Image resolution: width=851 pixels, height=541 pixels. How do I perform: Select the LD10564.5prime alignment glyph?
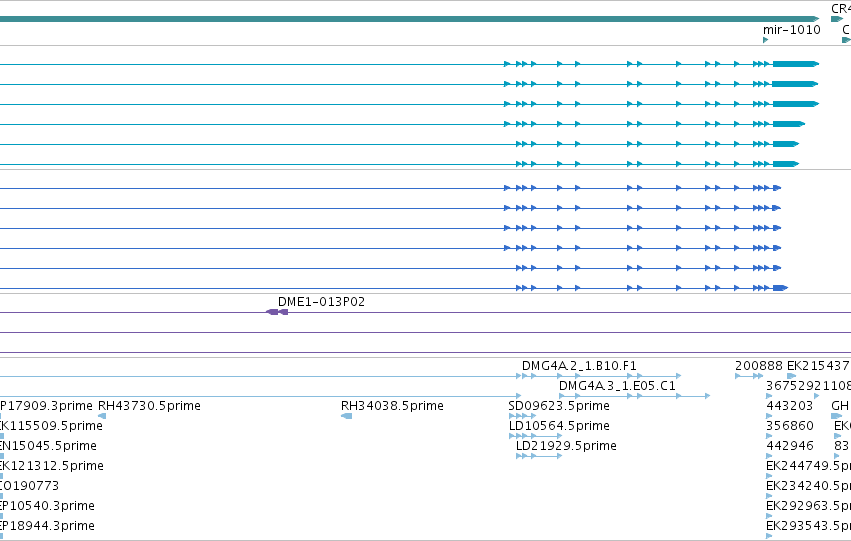coord(535,436)
